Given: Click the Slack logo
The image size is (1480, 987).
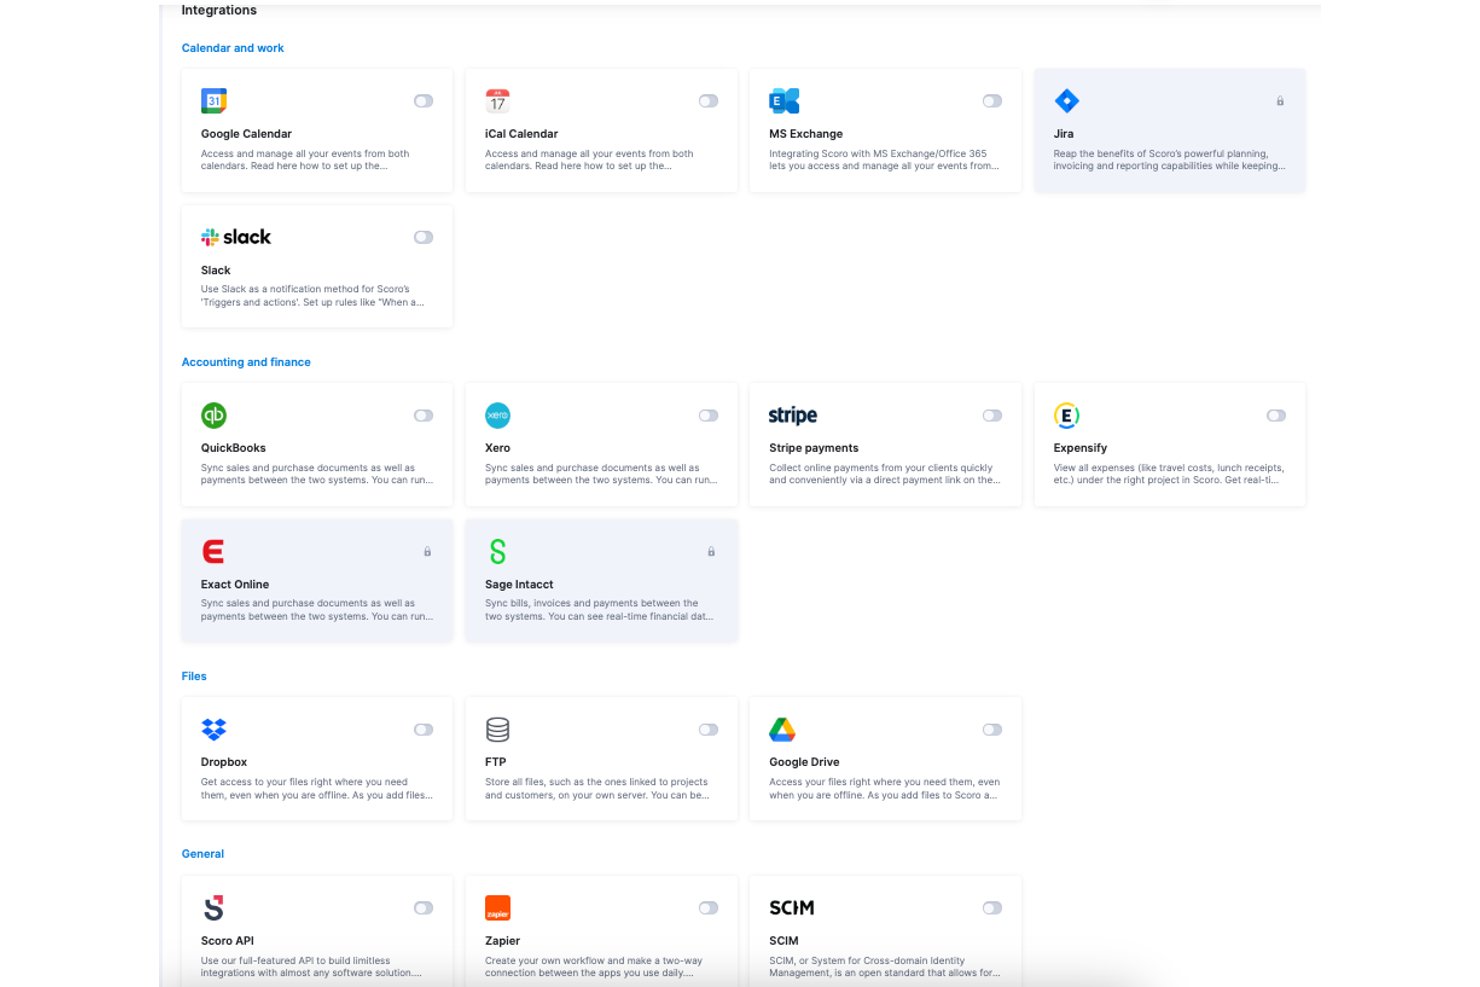Looking at the screenshot, I should (236, 237).
